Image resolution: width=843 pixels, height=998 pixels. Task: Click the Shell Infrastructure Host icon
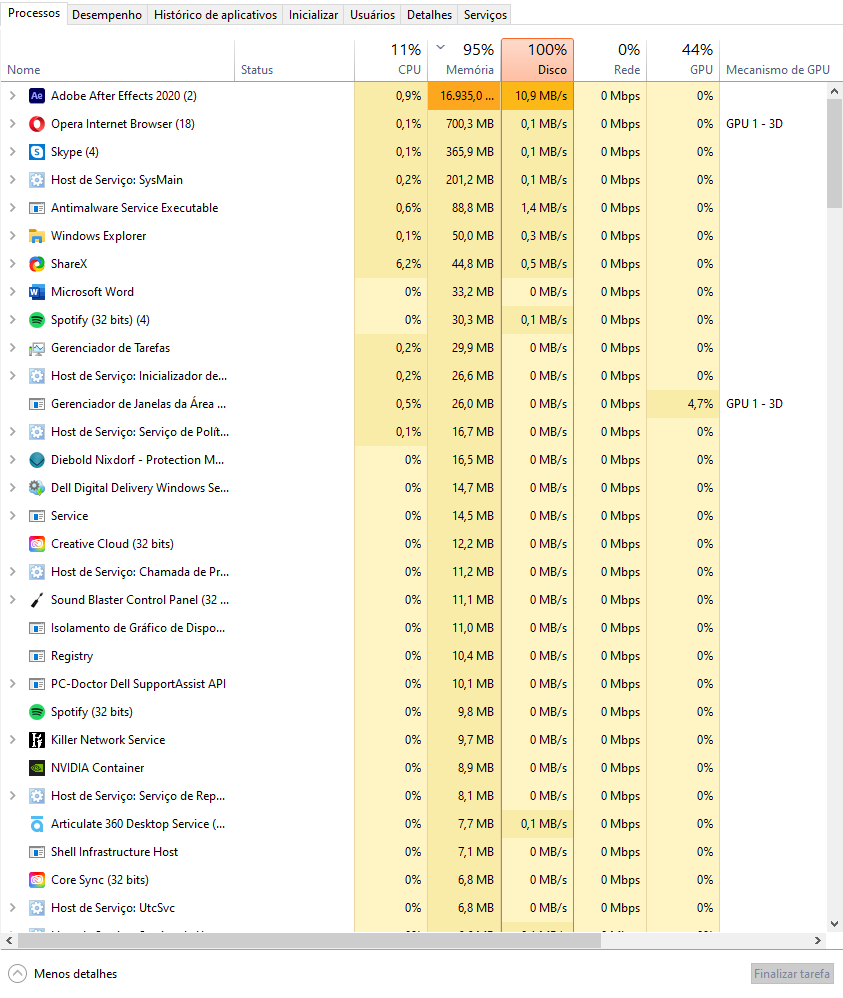pos(37,852)
